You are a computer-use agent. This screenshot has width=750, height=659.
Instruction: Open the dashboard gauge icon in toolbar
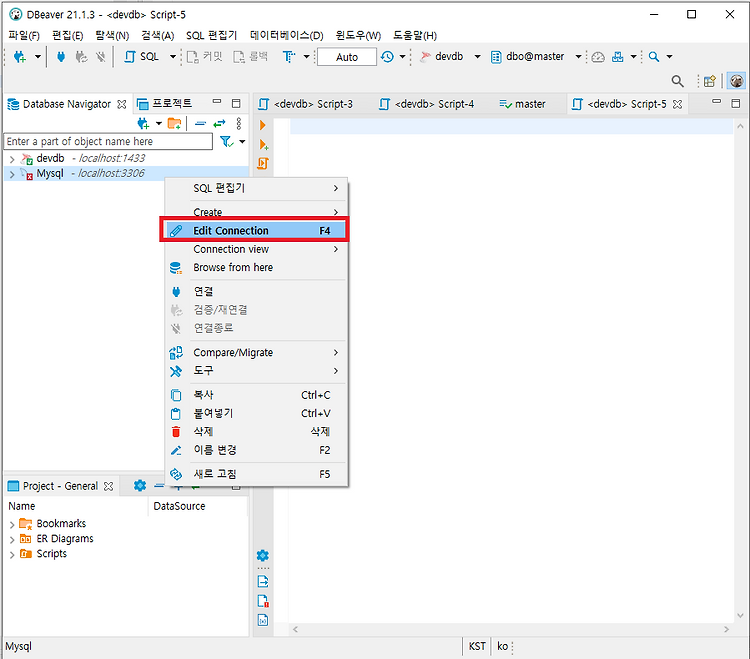tap(598, 57)
